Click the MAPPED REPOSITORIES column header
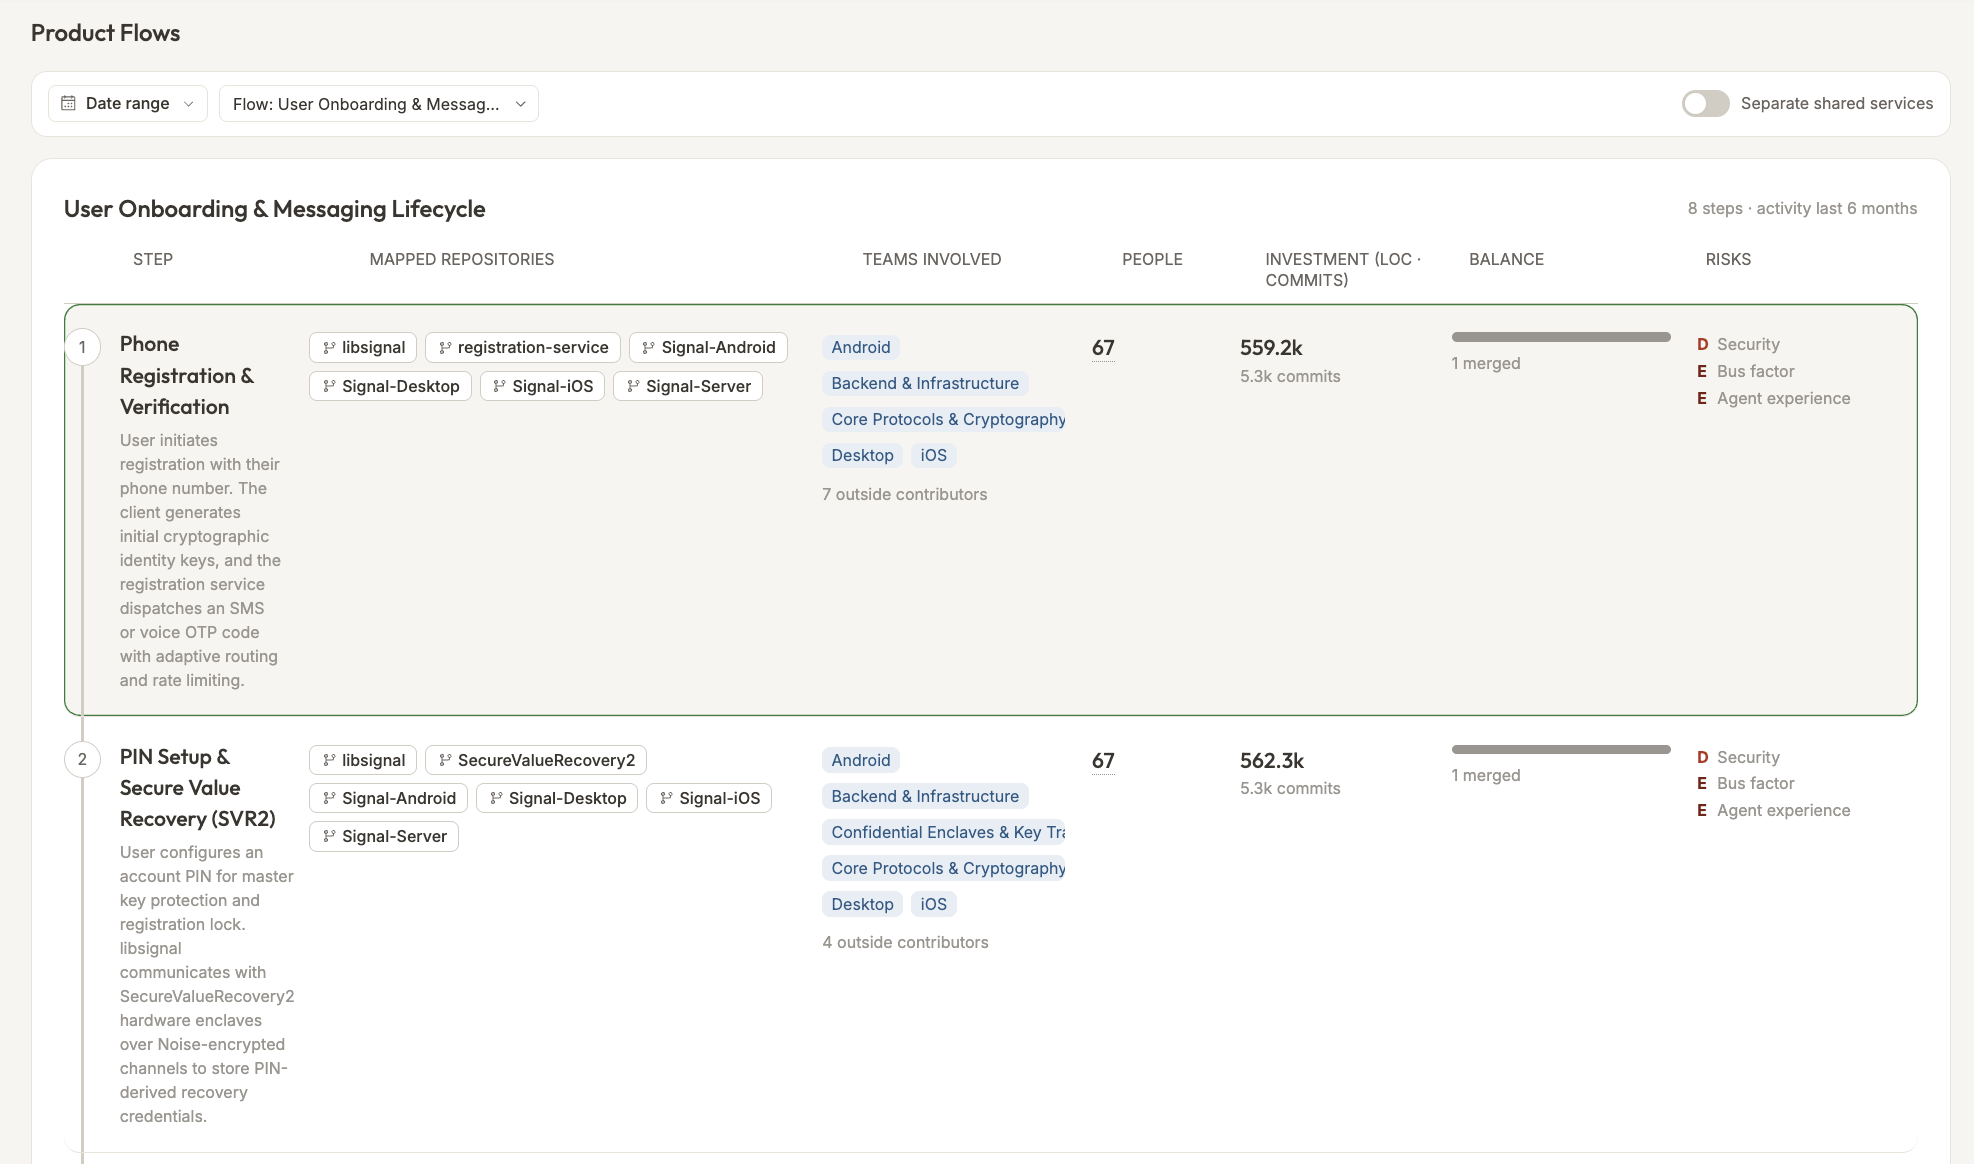Screen dimensions: 1974x1164 click(x=462, y=259)
